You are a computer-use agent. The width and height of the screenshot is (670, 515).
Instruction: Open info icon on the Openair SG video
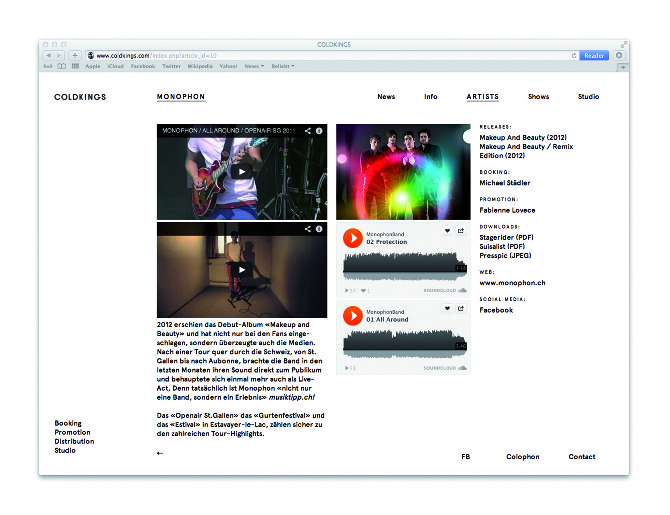[319, 131]
